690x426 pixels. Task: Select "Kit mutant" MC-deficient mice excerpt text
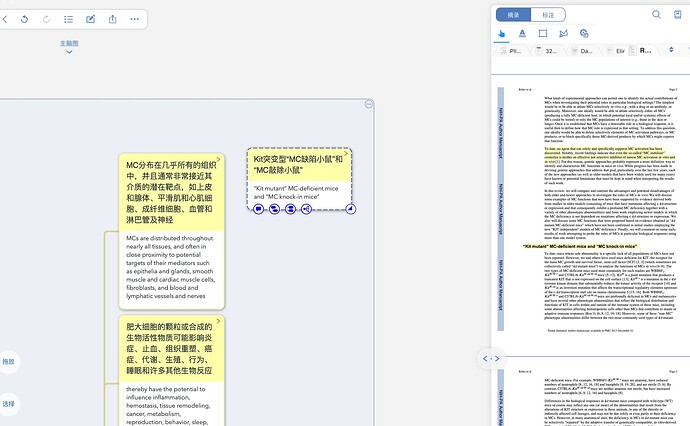(296, 192)
